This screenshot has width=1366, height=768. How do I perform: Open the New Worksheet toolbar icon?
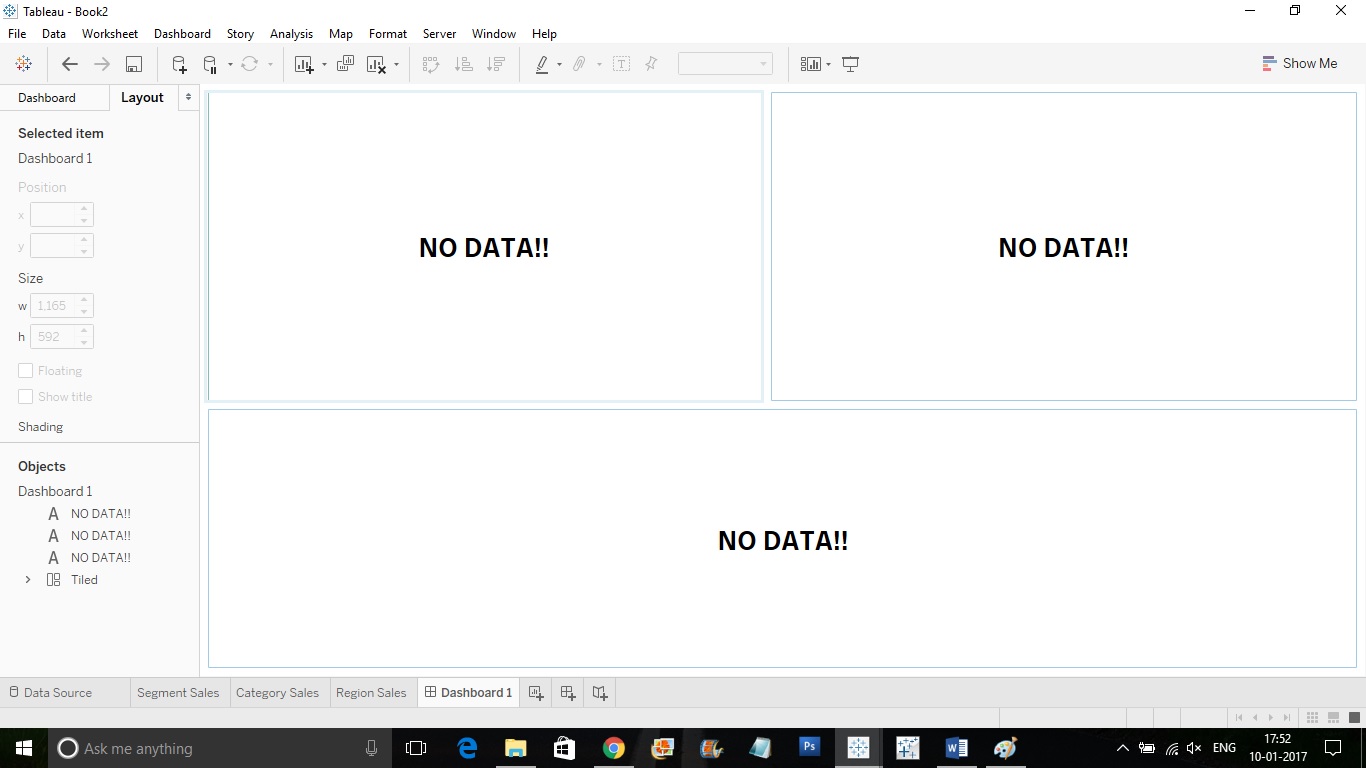(305, 63)
